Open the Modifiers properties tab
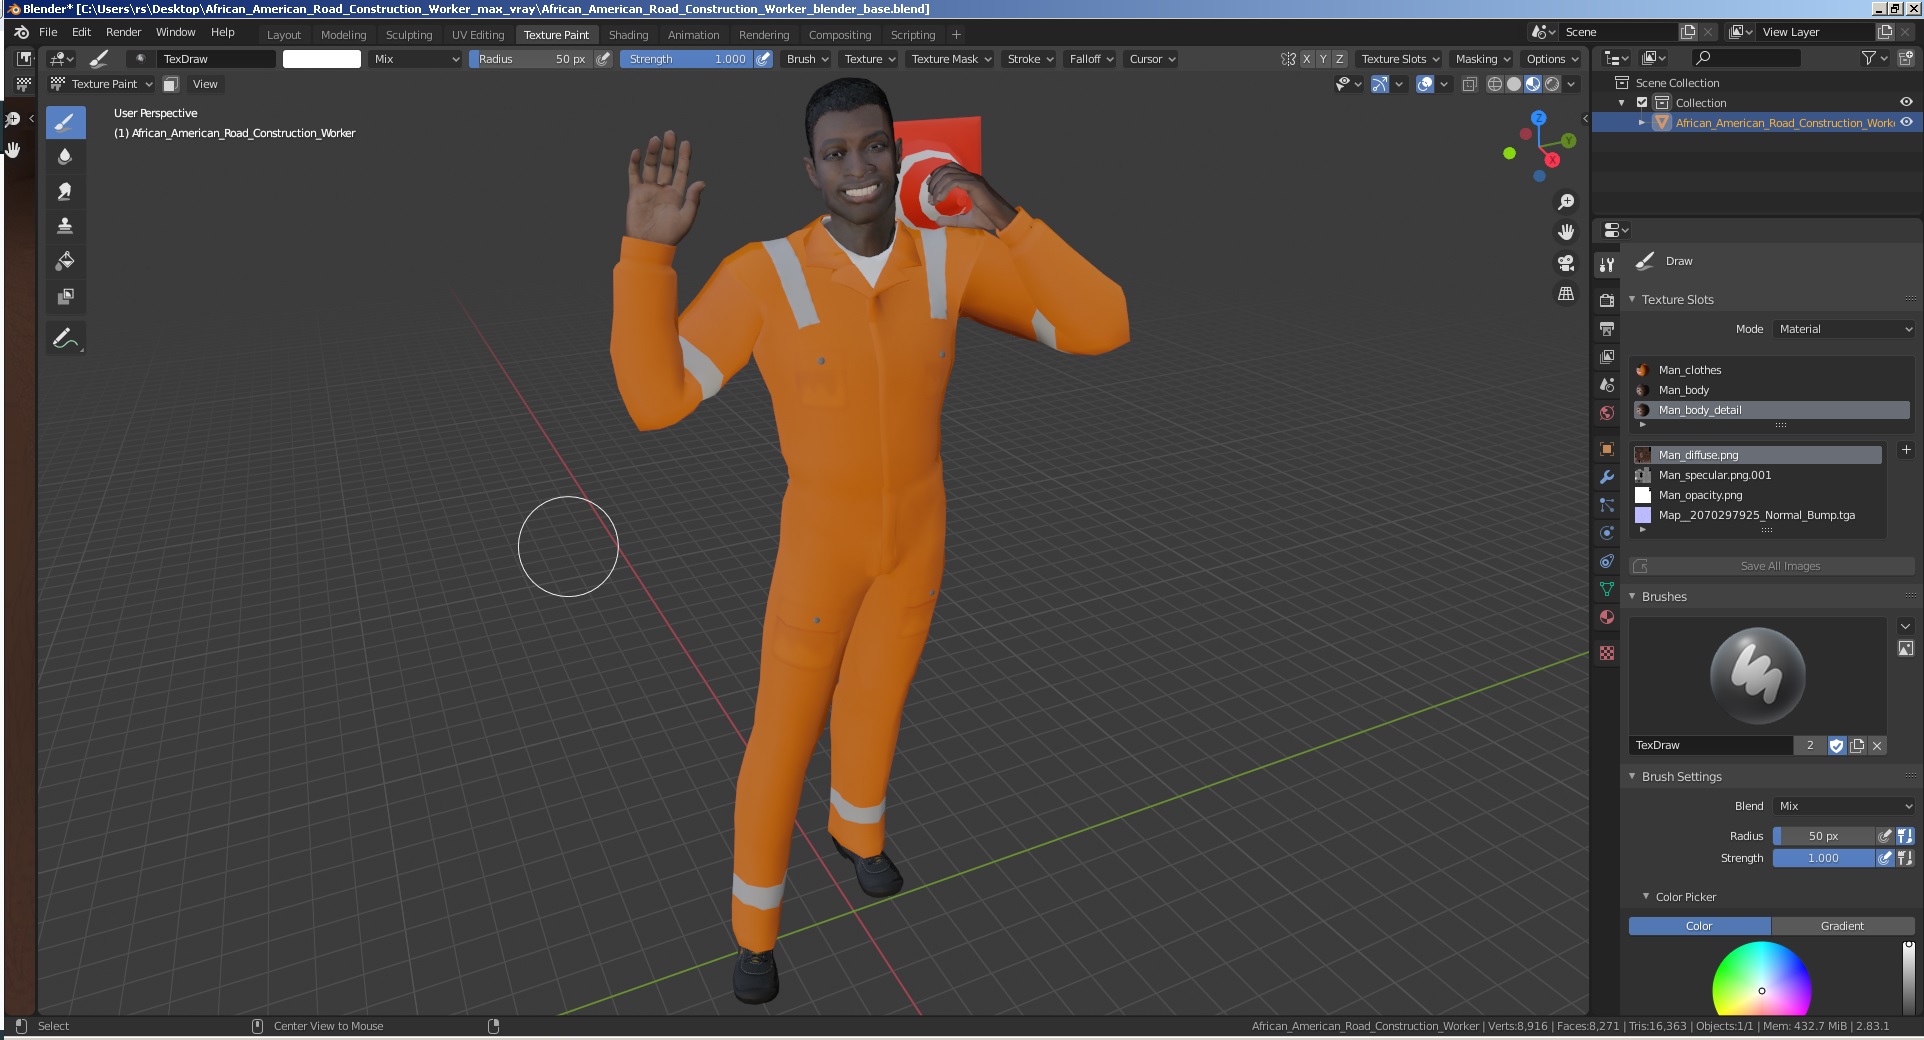This screenshot has width=1924, height=1040. (x=1607, y=477)
